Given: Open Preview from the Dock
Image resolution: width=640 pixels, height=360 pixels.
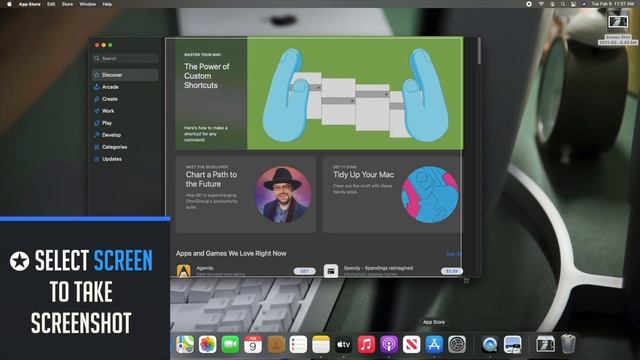Looking at the screenshot, I should (x=512, y=344).
